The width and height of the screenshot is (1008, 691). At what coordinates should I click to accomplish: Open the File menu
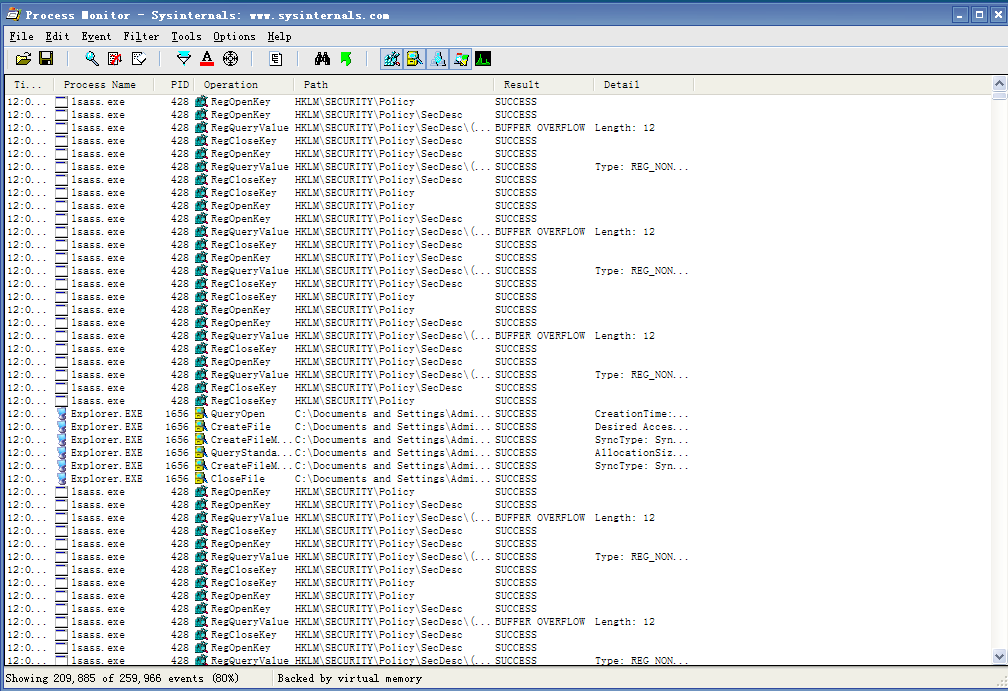coord(21,37)
